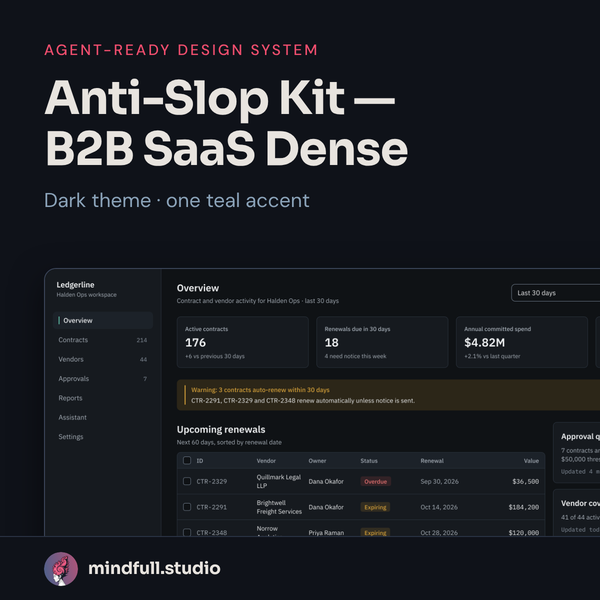Viewport: 600px width, 600px height.
Task: Click the CTR-2291 contract ID
Action: [212, 507]
